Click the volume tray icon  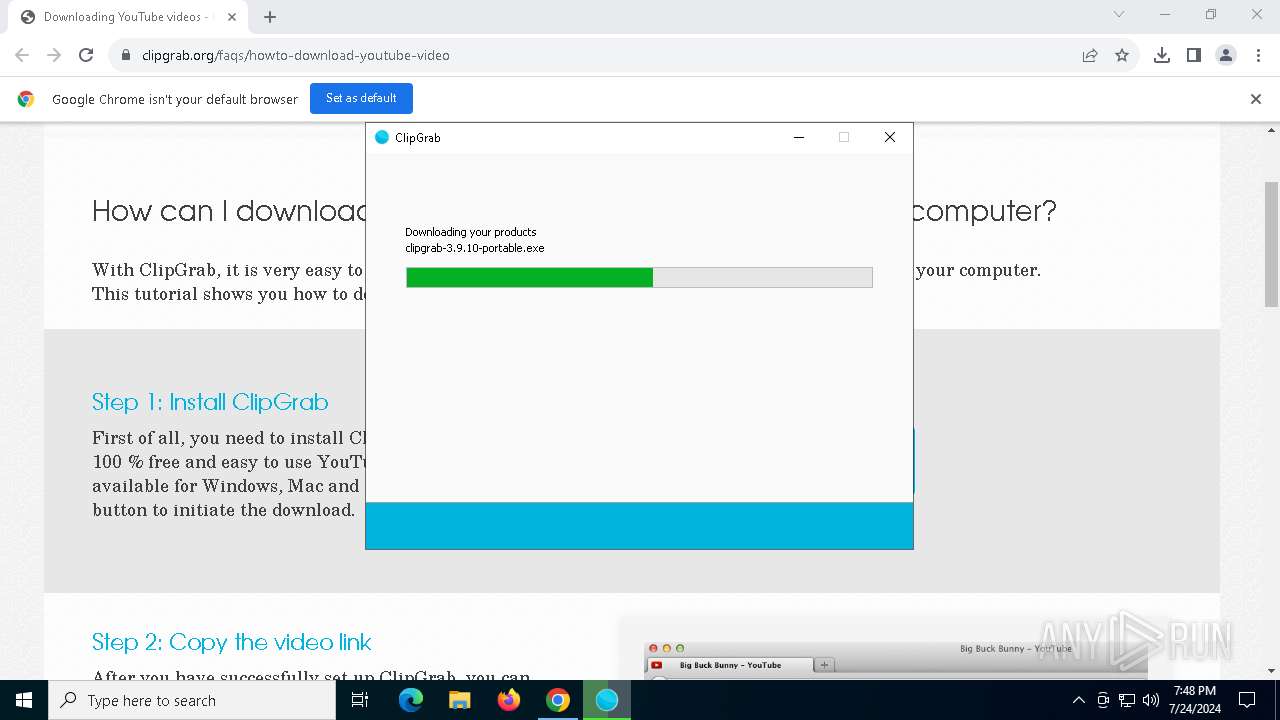1151,700
